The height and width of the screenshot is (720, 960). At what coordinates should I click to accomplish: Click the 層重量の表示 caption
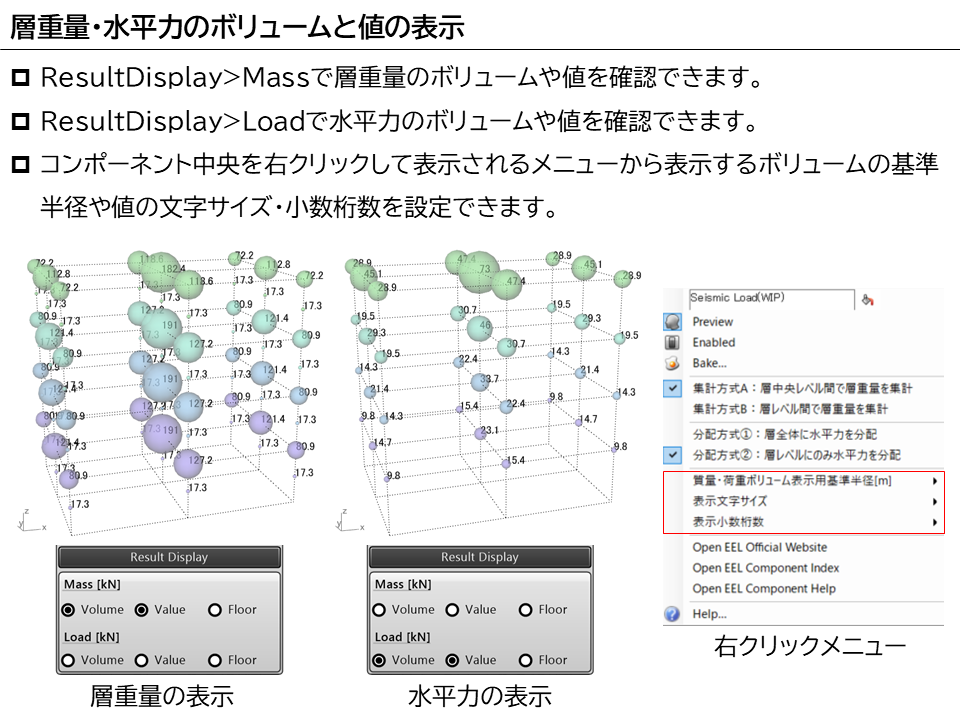click(x=162, y=696)
